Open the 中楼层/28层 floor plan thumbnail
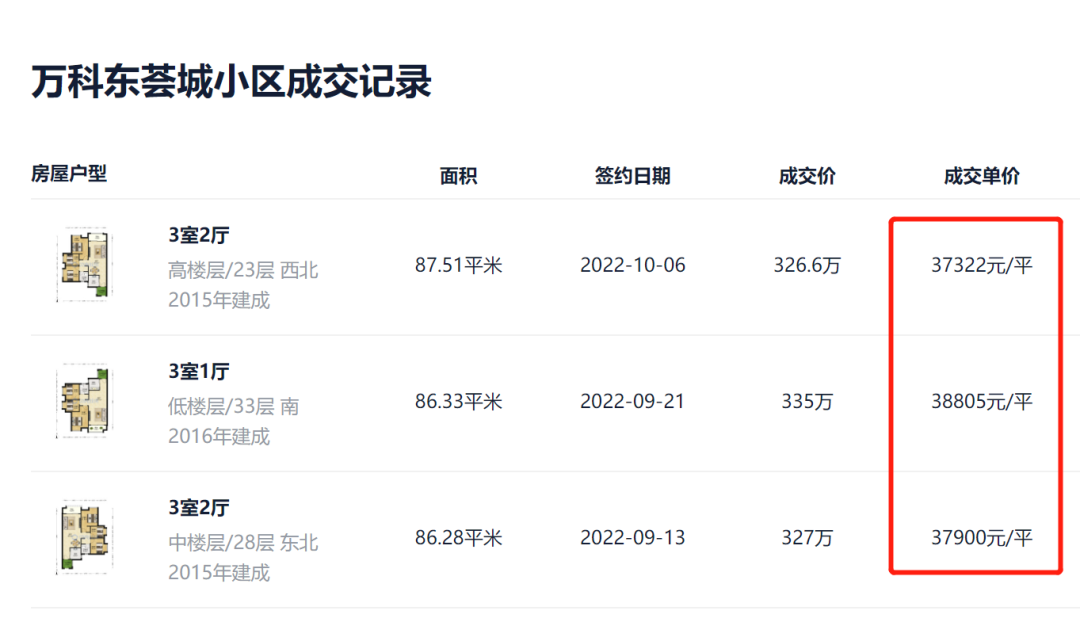 click(x=84, y=537)
